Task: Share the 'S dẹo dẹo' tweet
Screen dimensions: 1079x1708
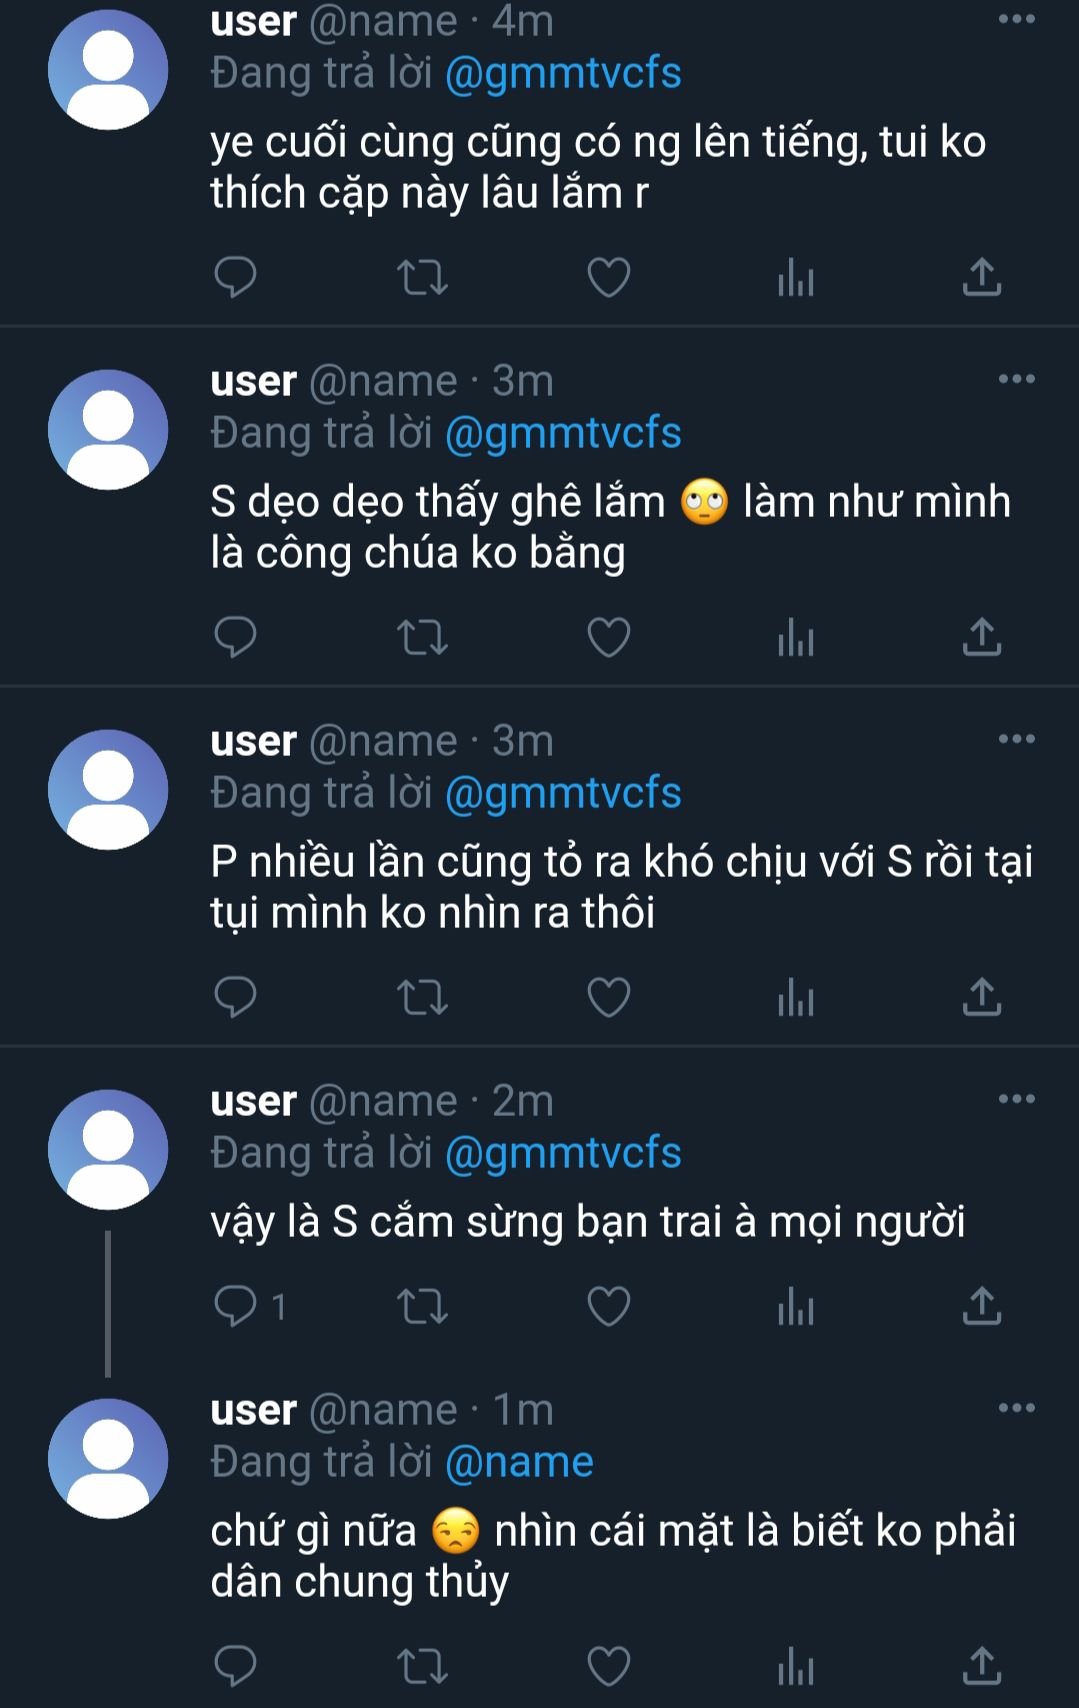Action: (x=982, y=637)
